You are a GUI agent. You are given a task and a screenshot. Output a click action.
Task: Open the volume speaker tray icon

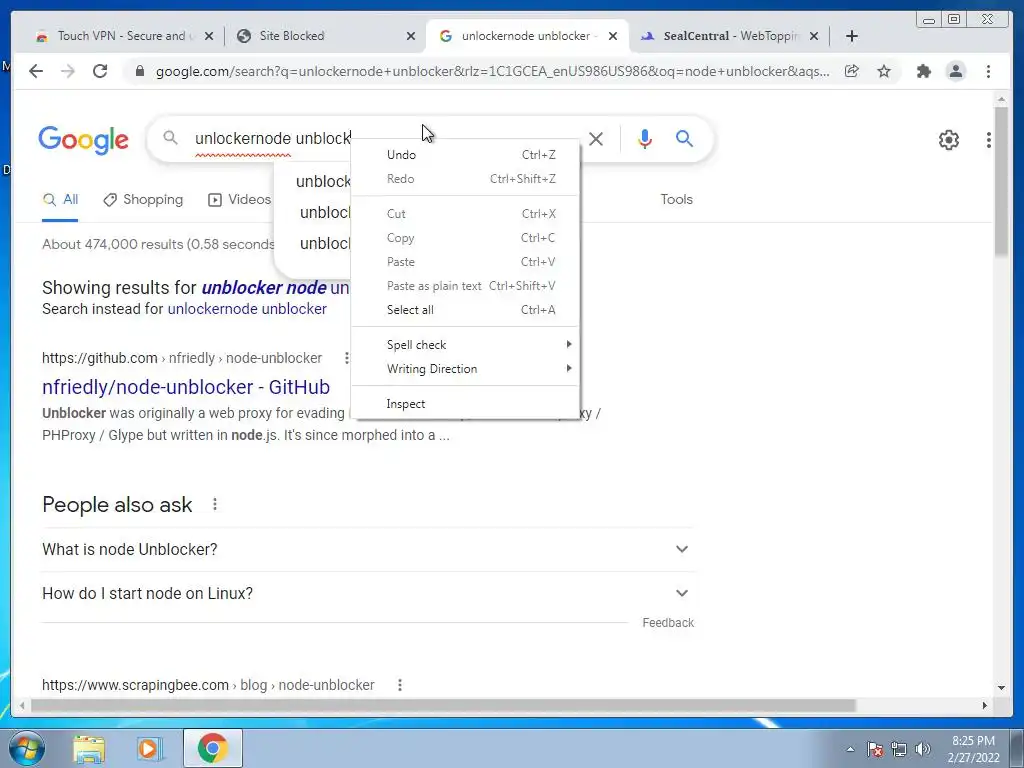[923, 749]
